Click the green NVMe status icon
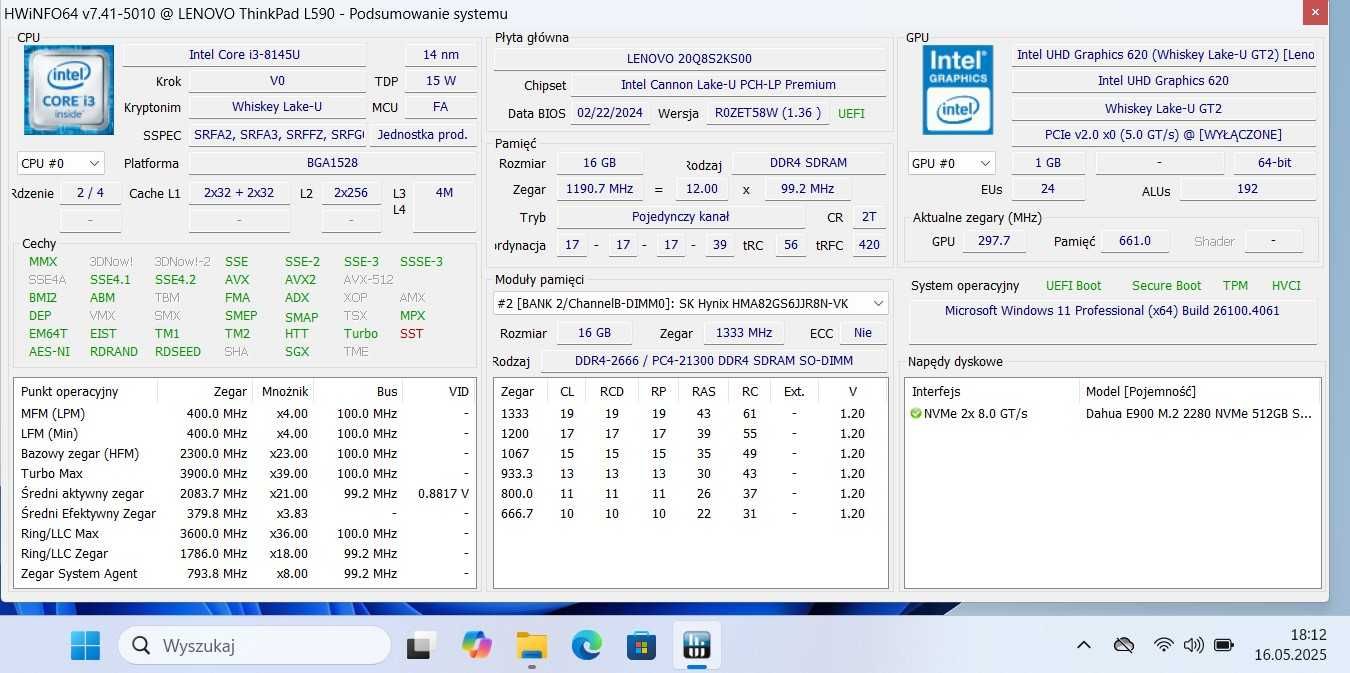This screenshot has height=673, width=1350. 916,413
